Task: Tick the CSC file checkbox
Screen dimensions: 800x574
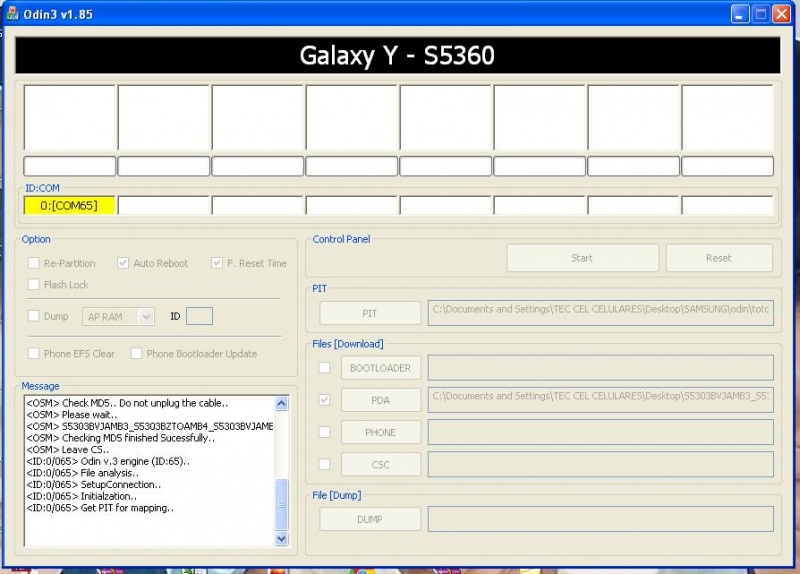Action: coord(324,464)
